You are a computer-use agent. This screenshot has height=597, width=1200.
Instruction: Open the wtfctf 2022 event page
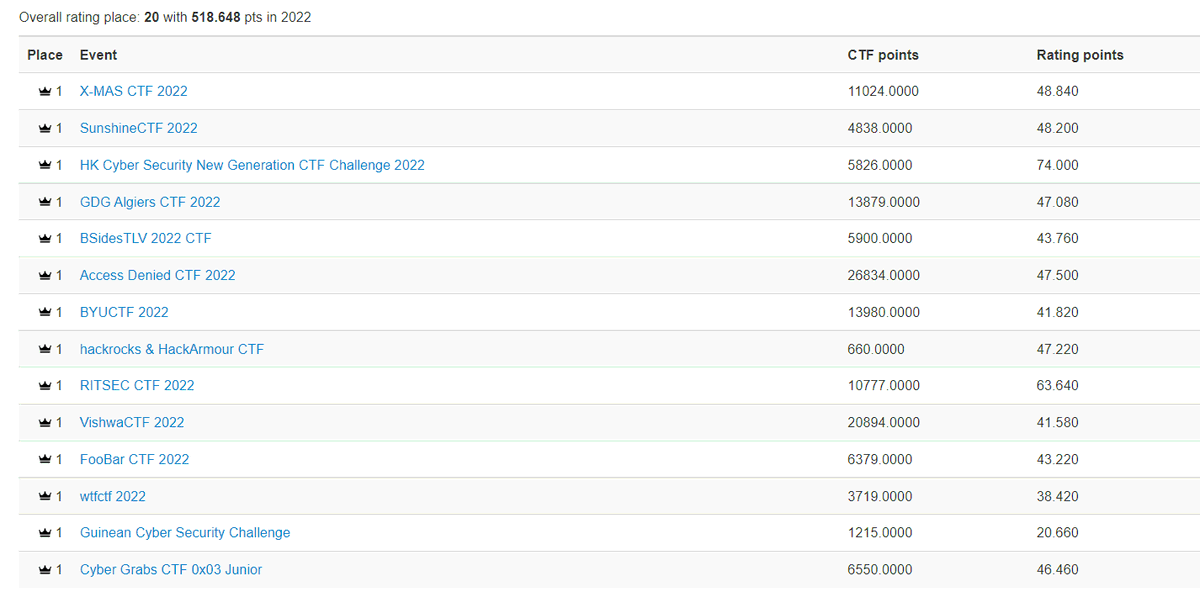click(112, 496)
